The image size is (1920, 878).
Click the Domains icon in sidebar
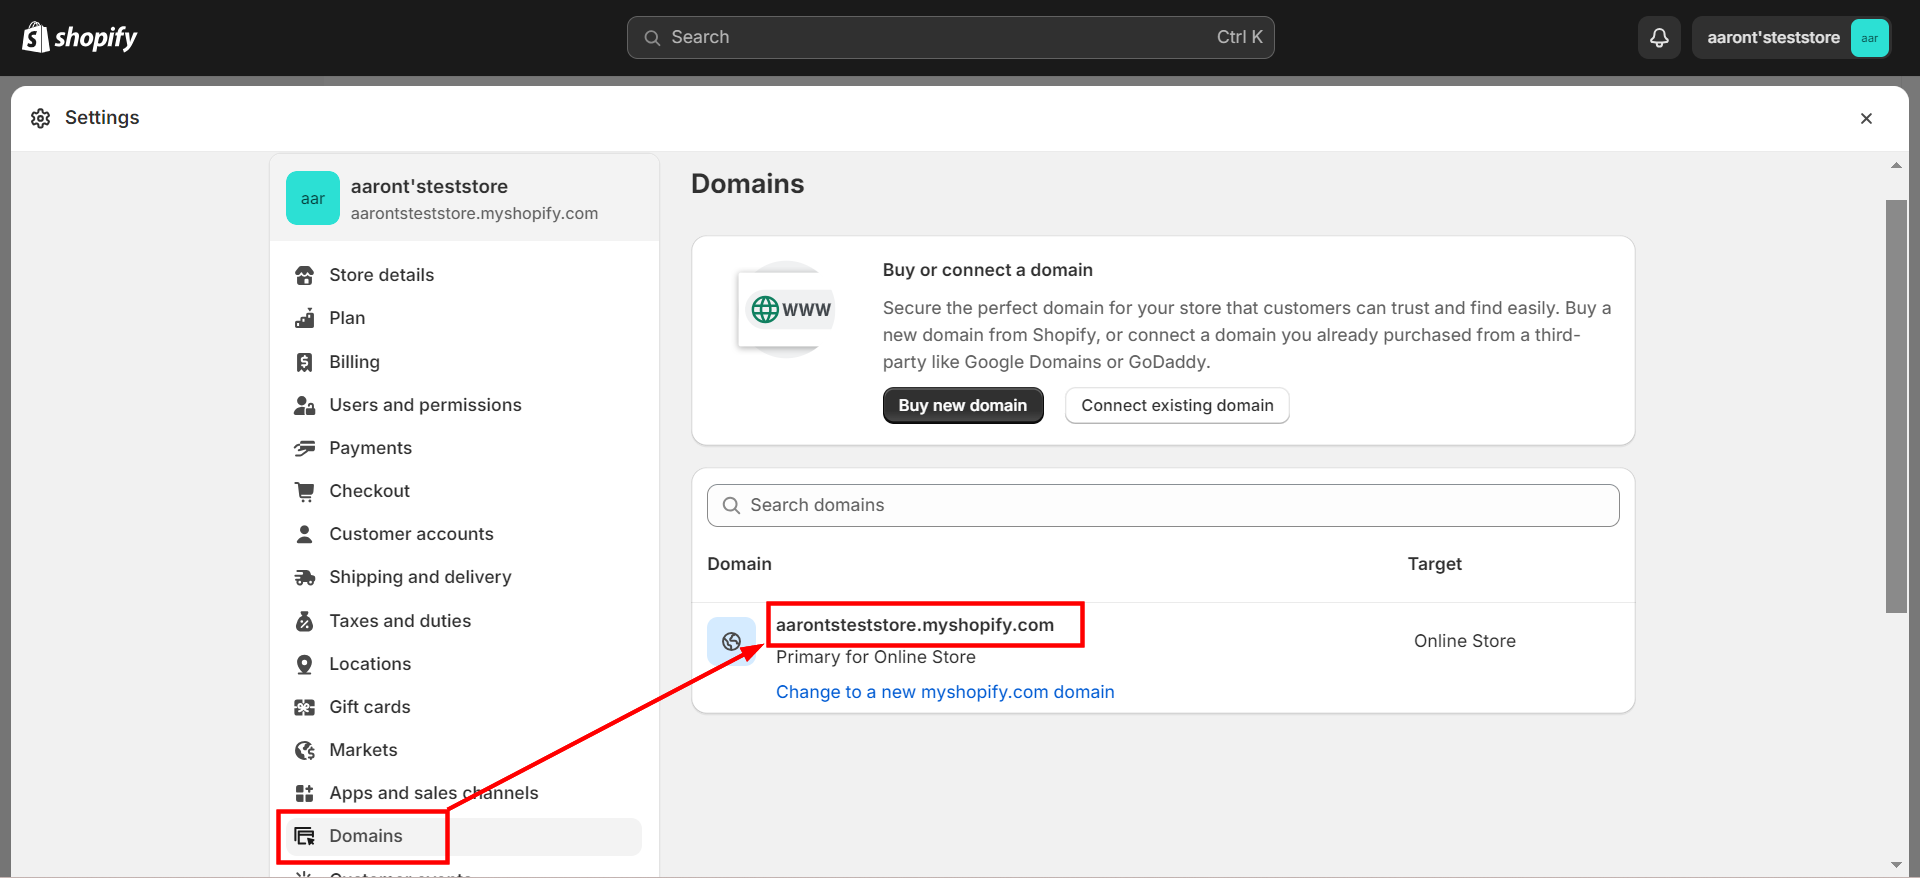pyautogui.click(x=305, y=836)
